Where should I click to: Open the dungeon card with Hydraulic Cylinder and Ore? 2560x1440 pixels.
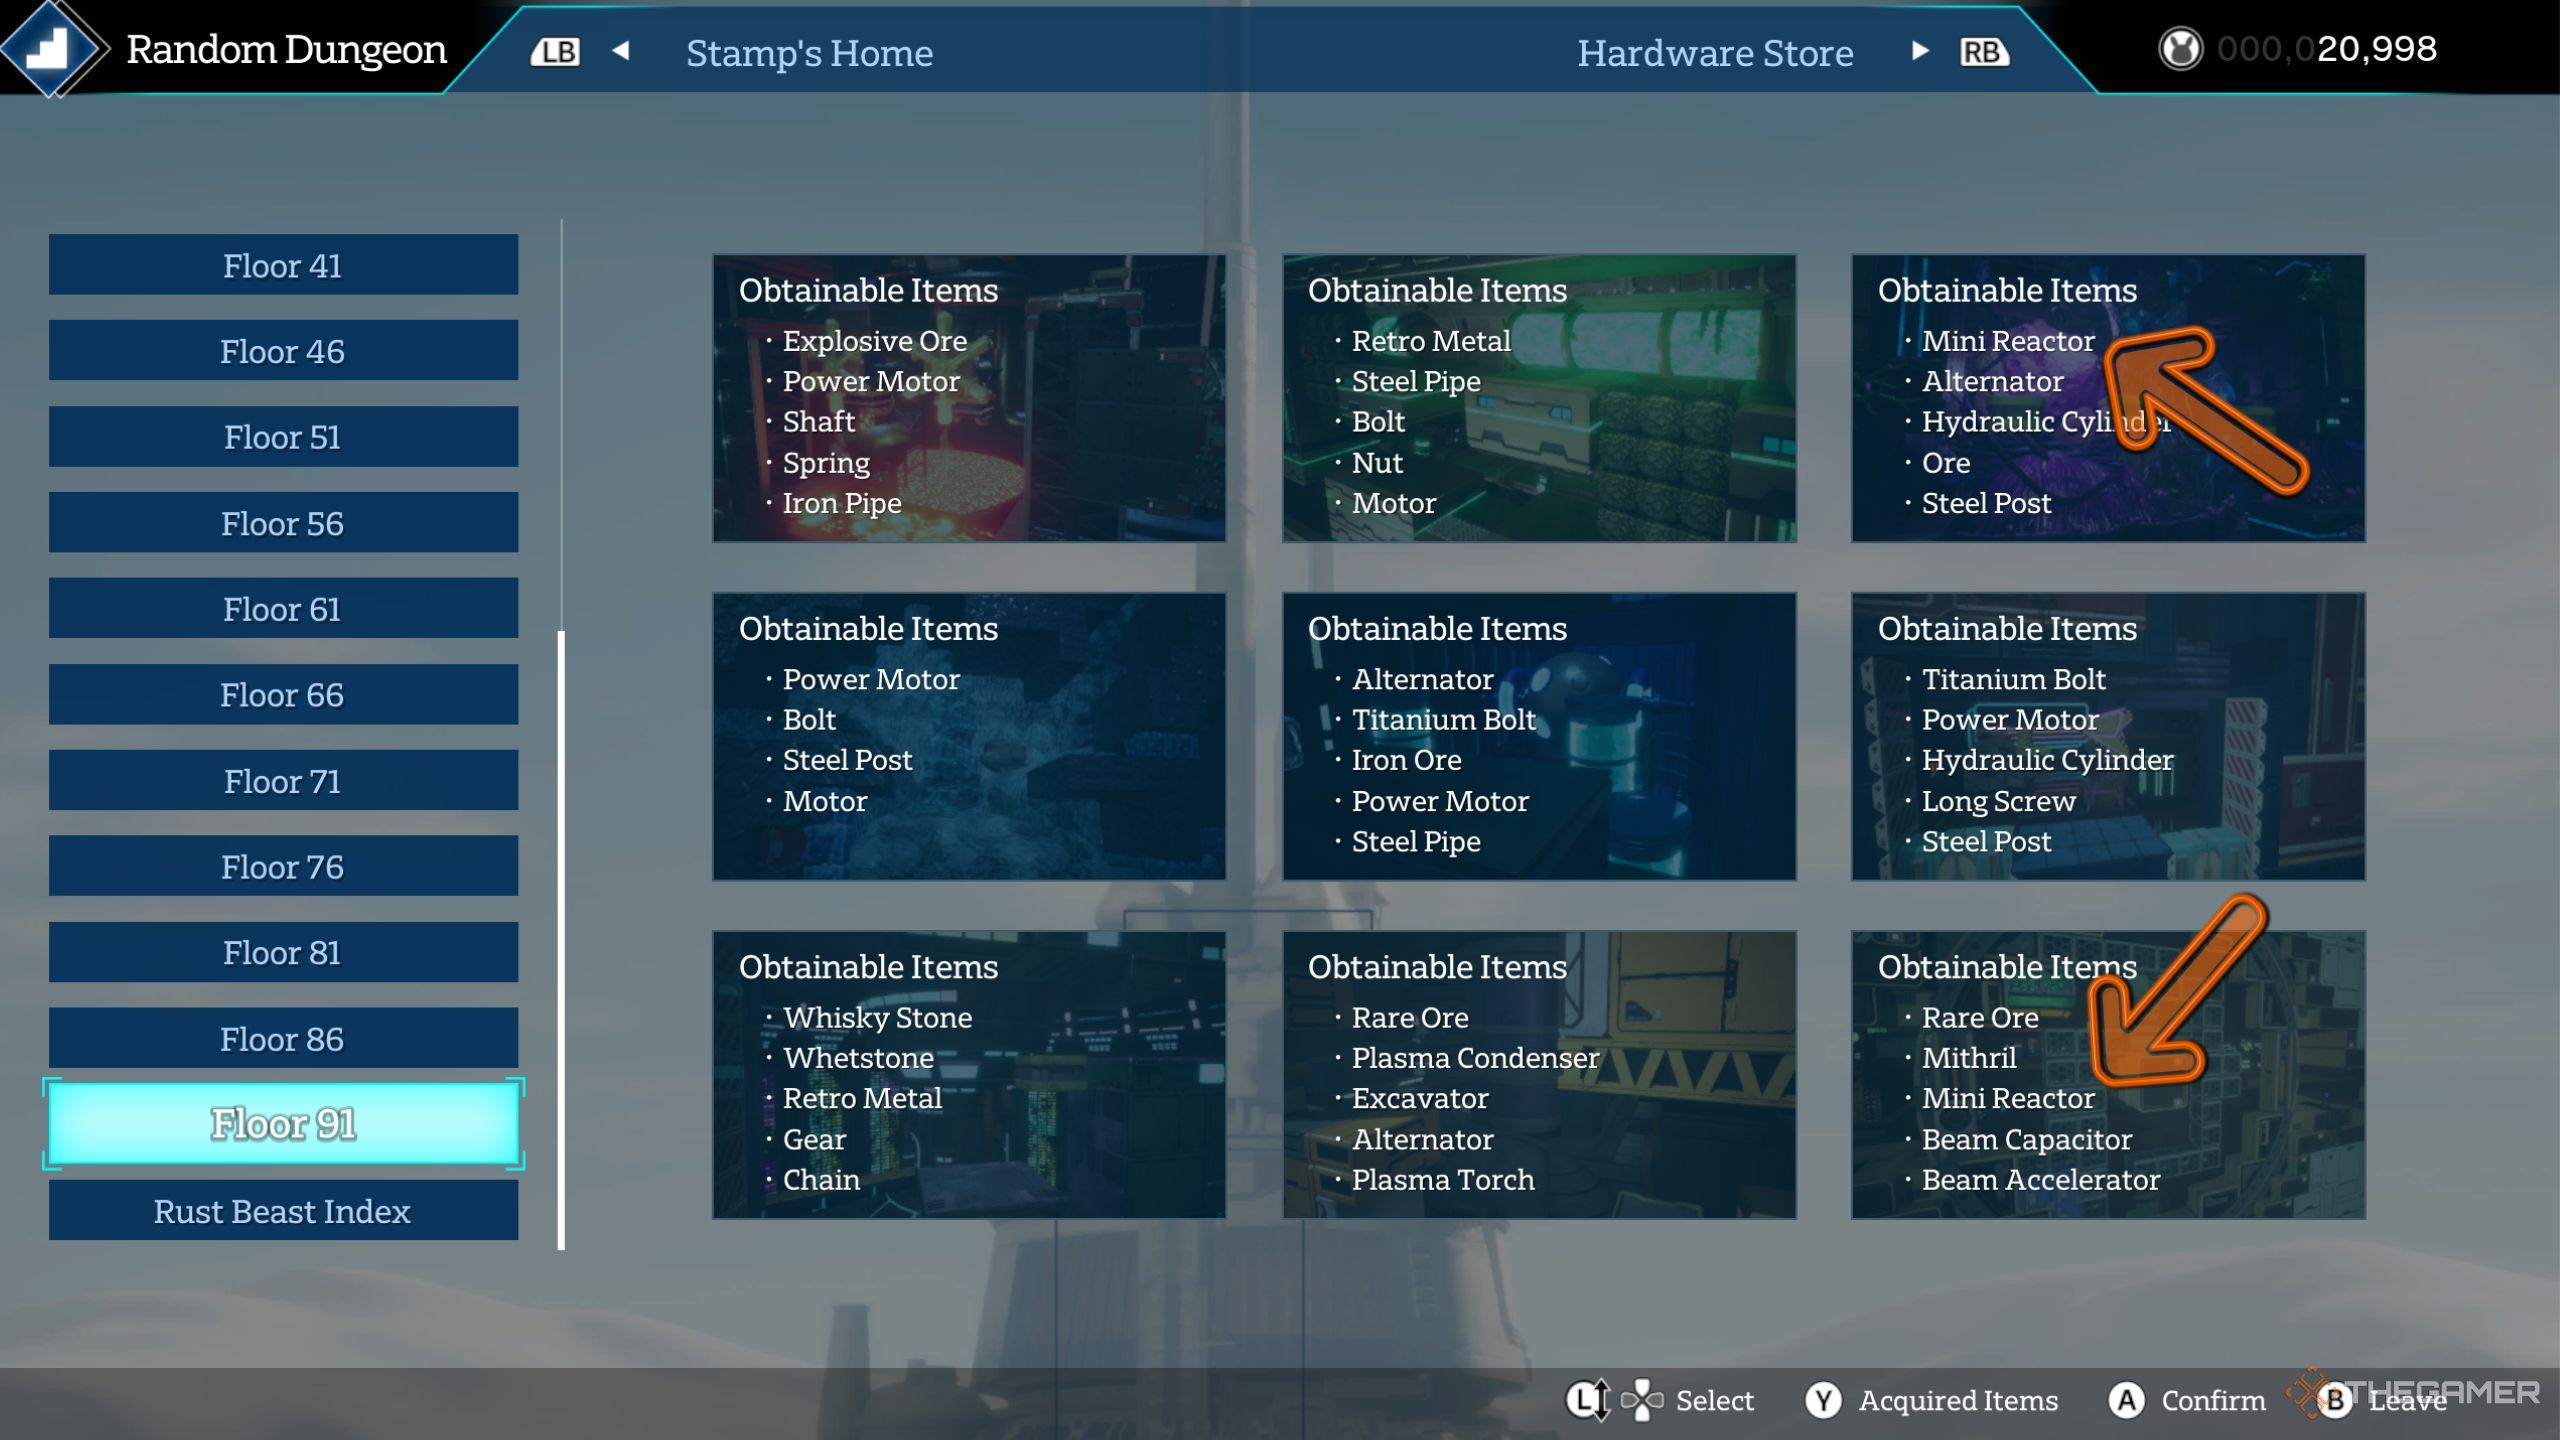(x=2108, y=398)
